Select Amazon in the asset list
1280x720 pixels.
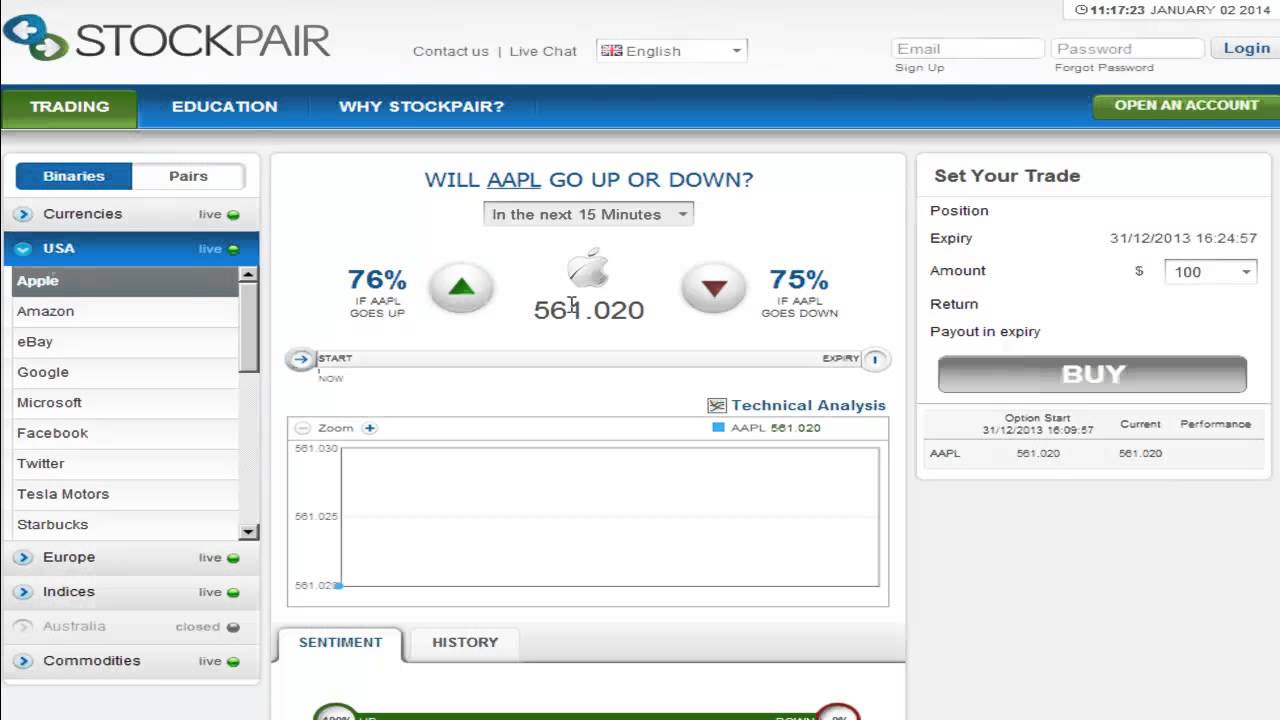[x=125, y=312]
